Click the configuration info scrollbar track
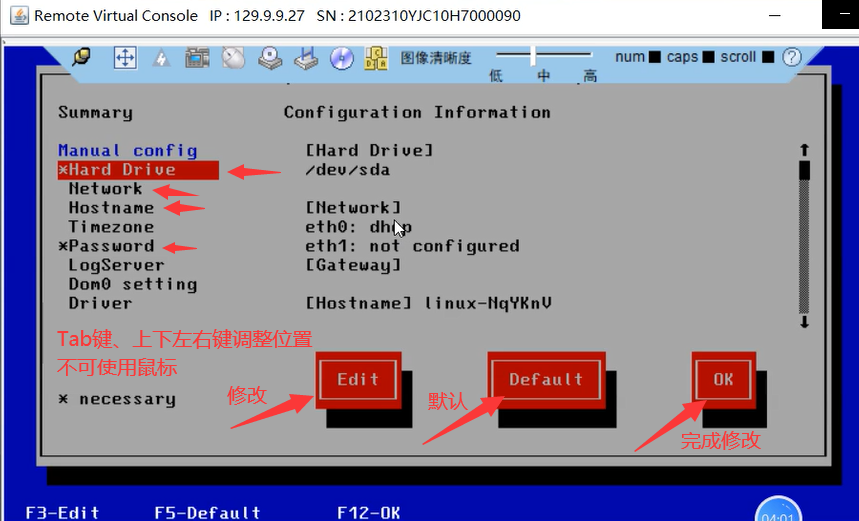This screenshot has height=521, width=859. pyautogui.click(x=804, y=247)
